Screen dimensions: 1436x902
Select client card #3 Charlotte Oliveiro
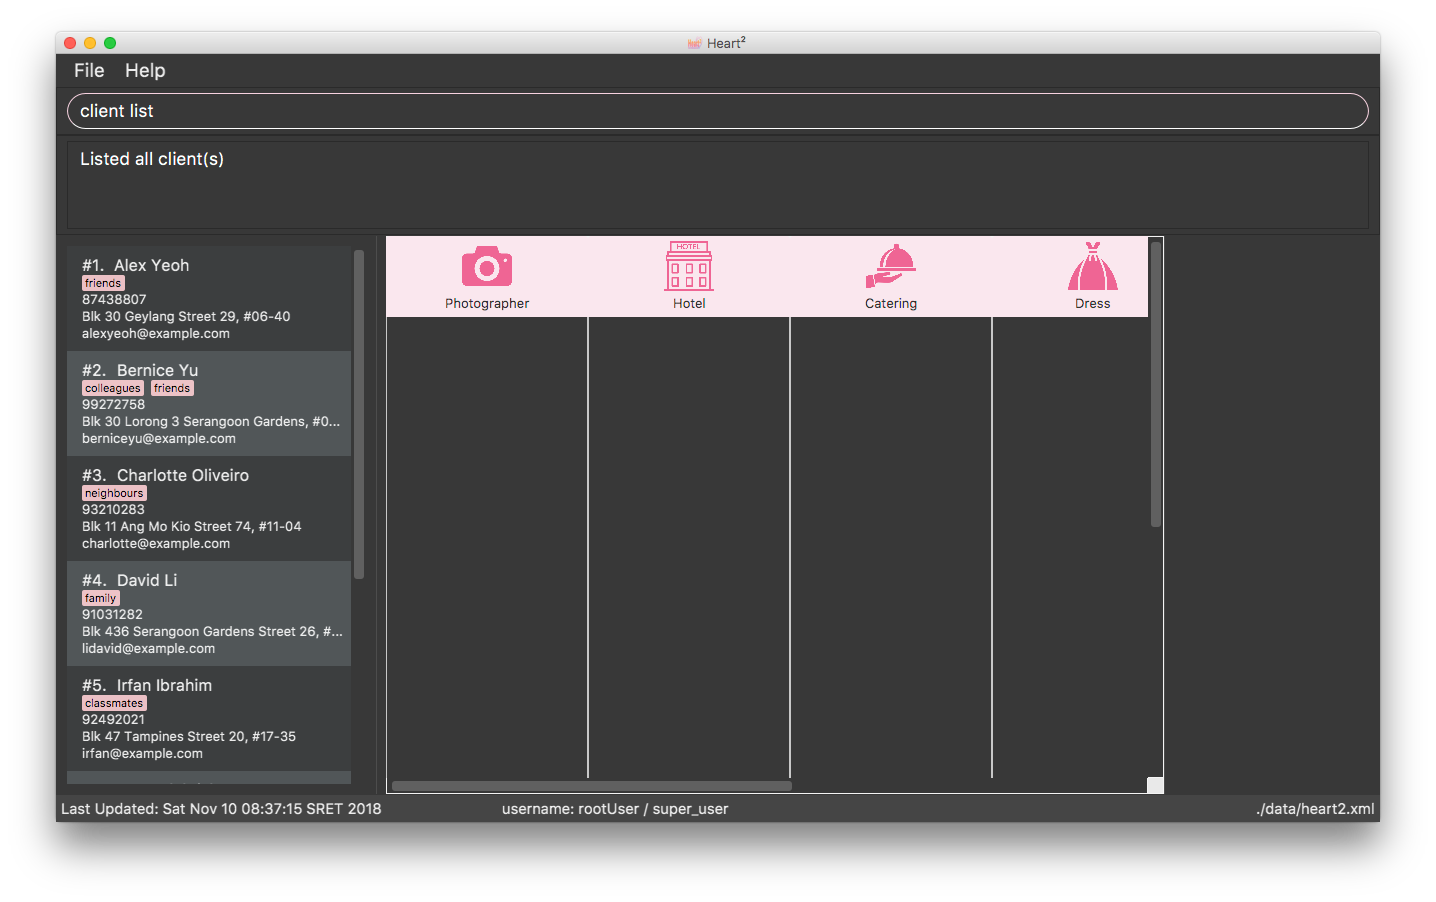209,508
